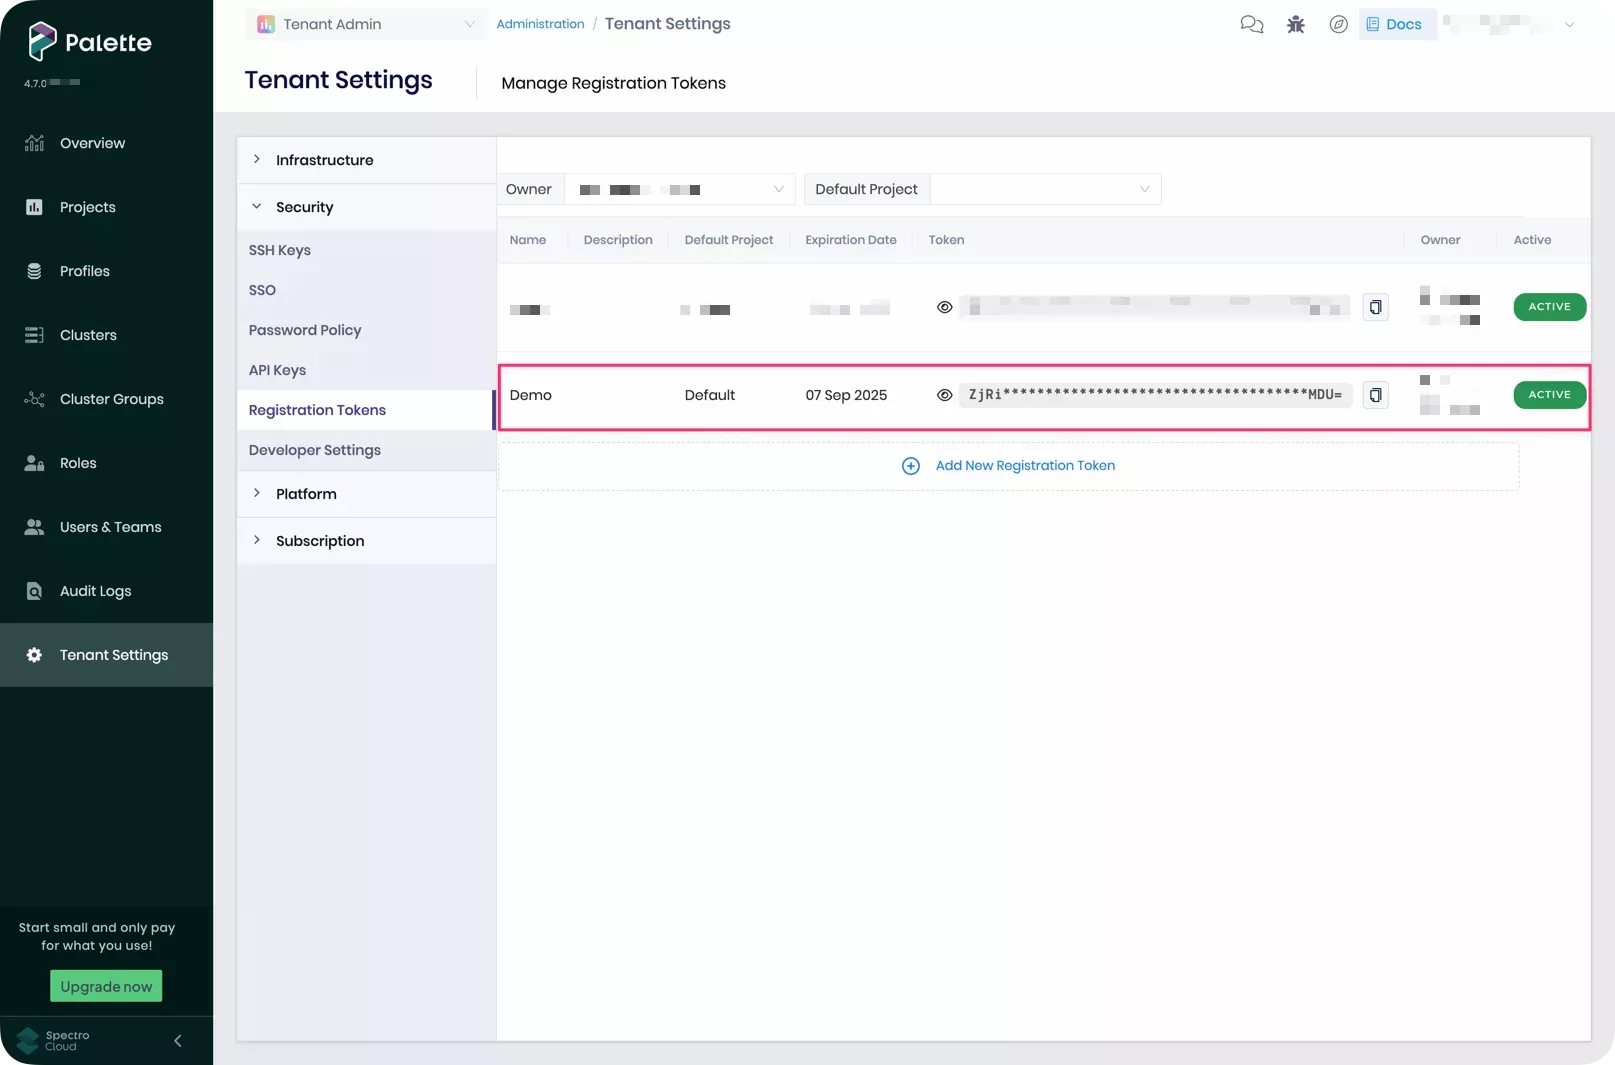Copy the first row's blurred token
Screen dimensions: 1615x1065
1375,307
